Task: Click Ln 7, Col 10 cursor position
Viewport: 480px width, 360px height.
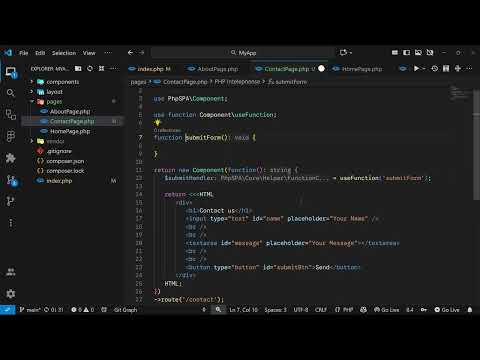Action: point(244,310)
